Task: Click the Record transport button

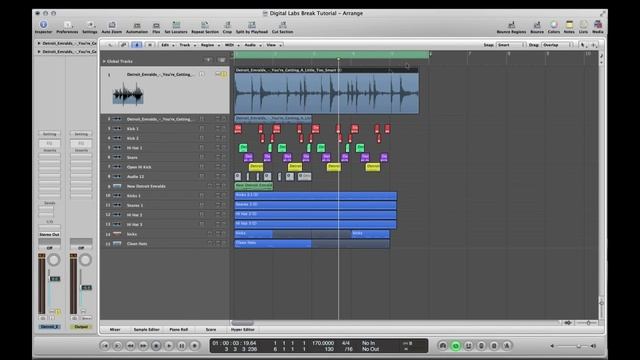Action: tap(195, 346)
